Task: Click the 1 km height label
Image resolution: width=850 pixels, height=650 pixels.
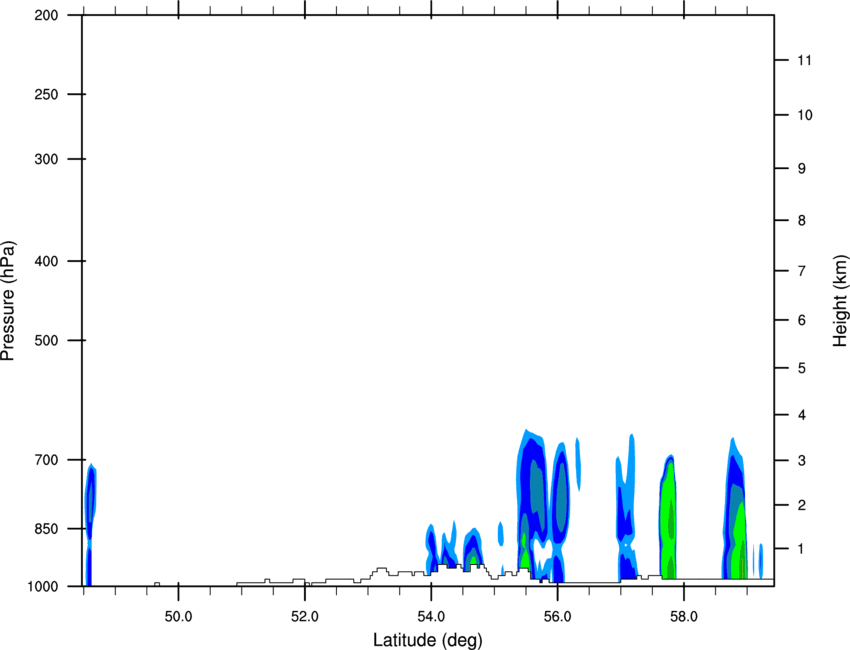Action: click(x=802, y=549)
